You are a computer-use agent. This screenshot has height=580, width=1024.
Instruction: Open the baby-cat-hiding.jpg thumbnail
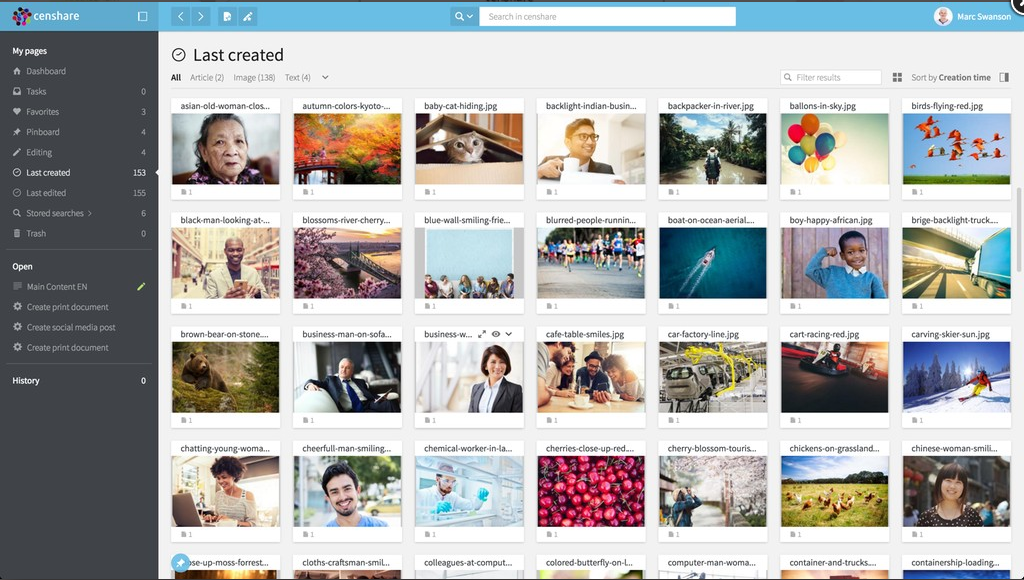469,149
